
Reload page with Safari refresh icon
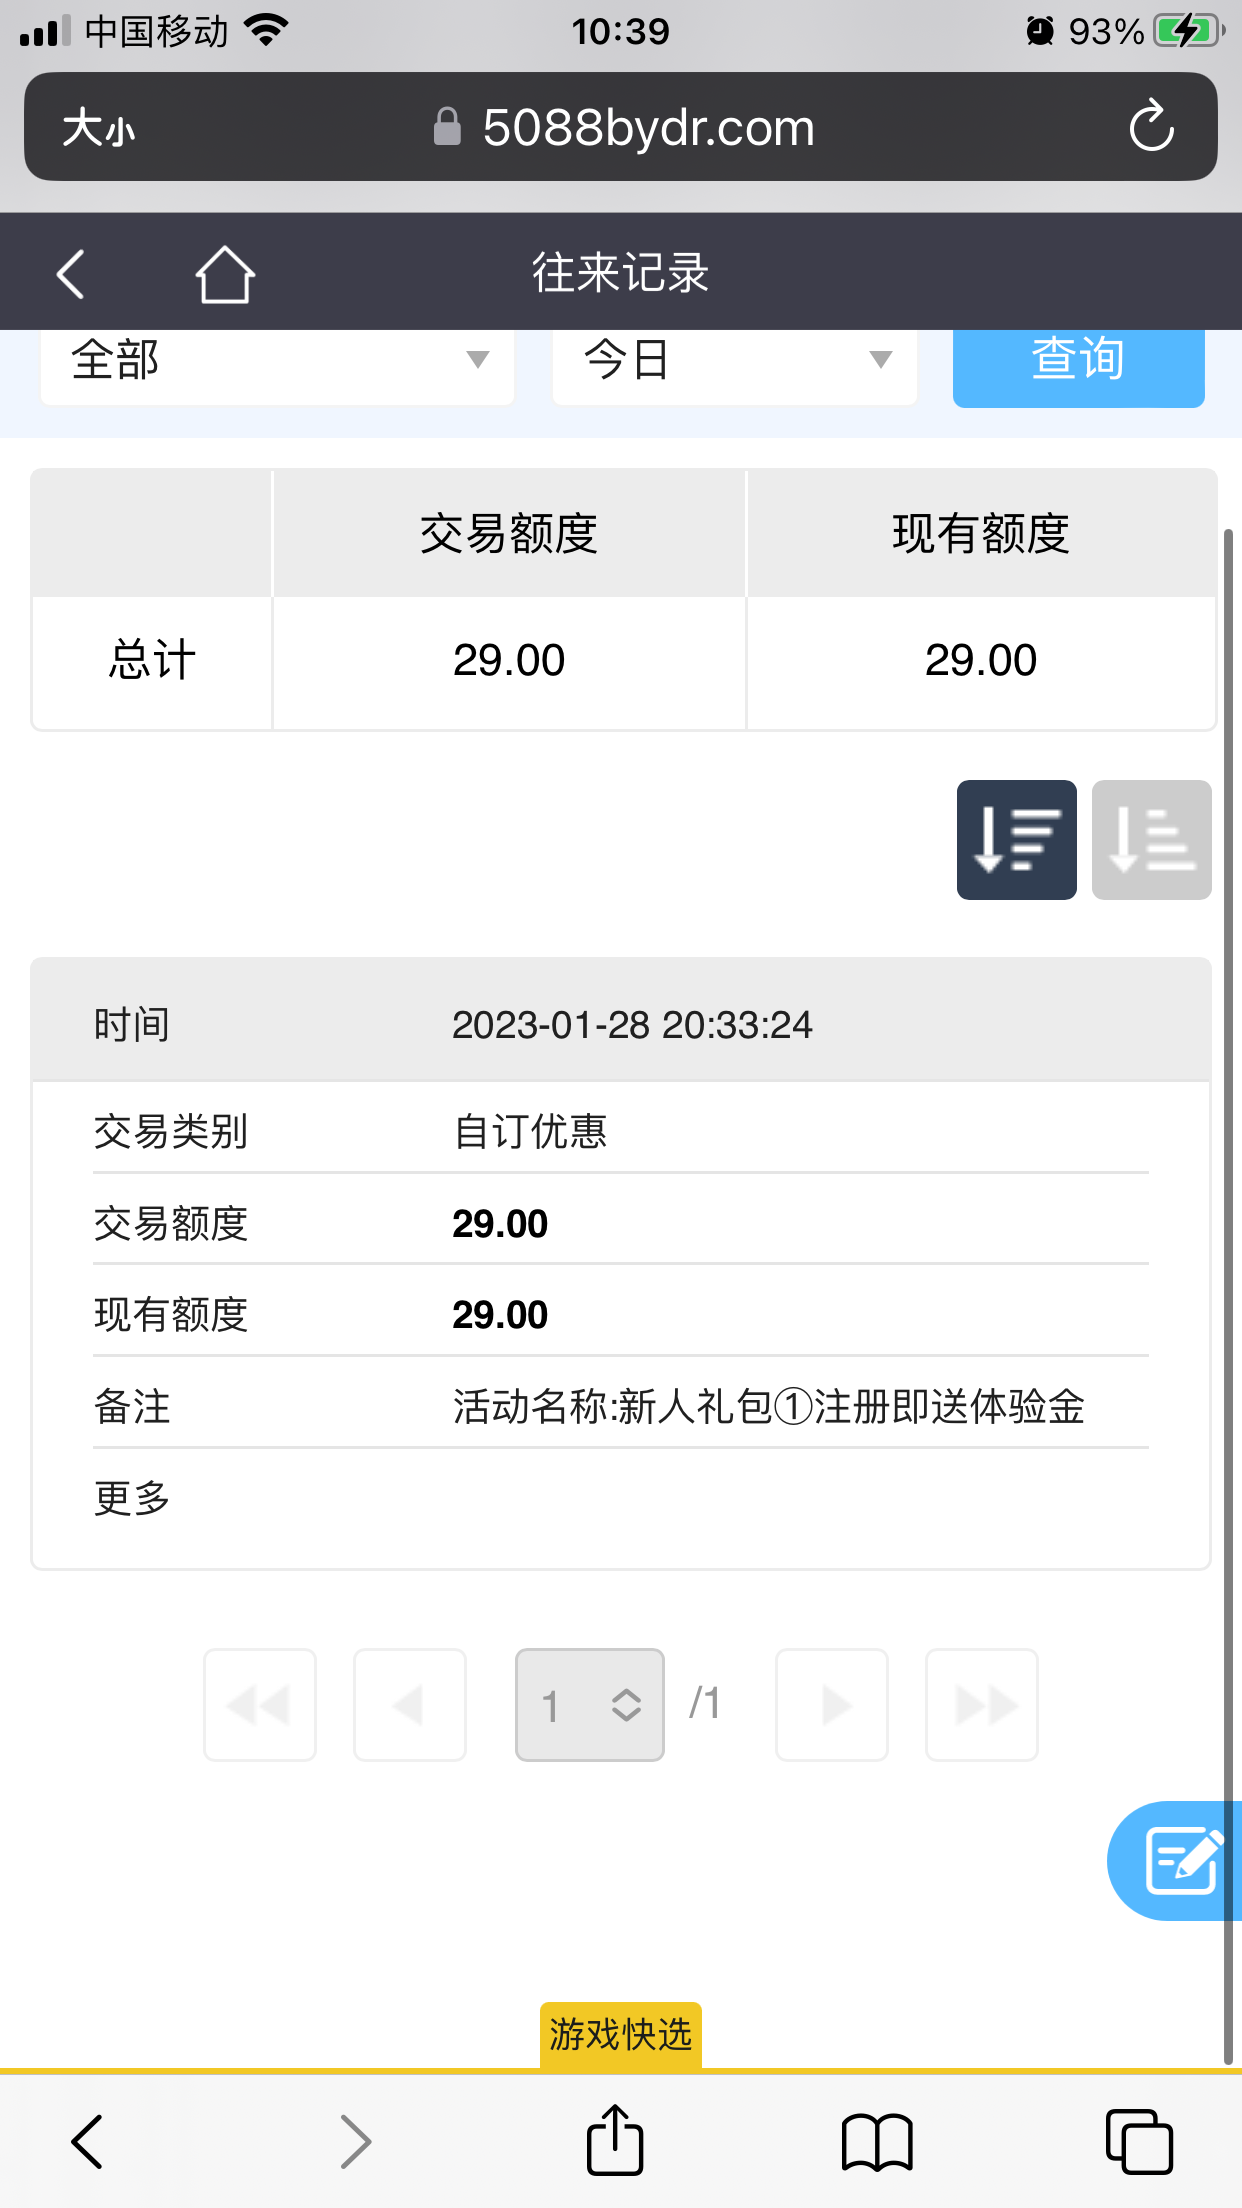(x=1151, y=127)
